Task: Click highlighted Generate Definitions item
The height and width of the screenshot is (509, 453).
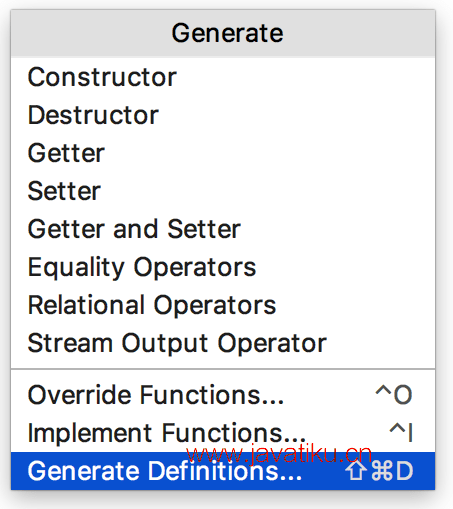Action: (223, 471)
